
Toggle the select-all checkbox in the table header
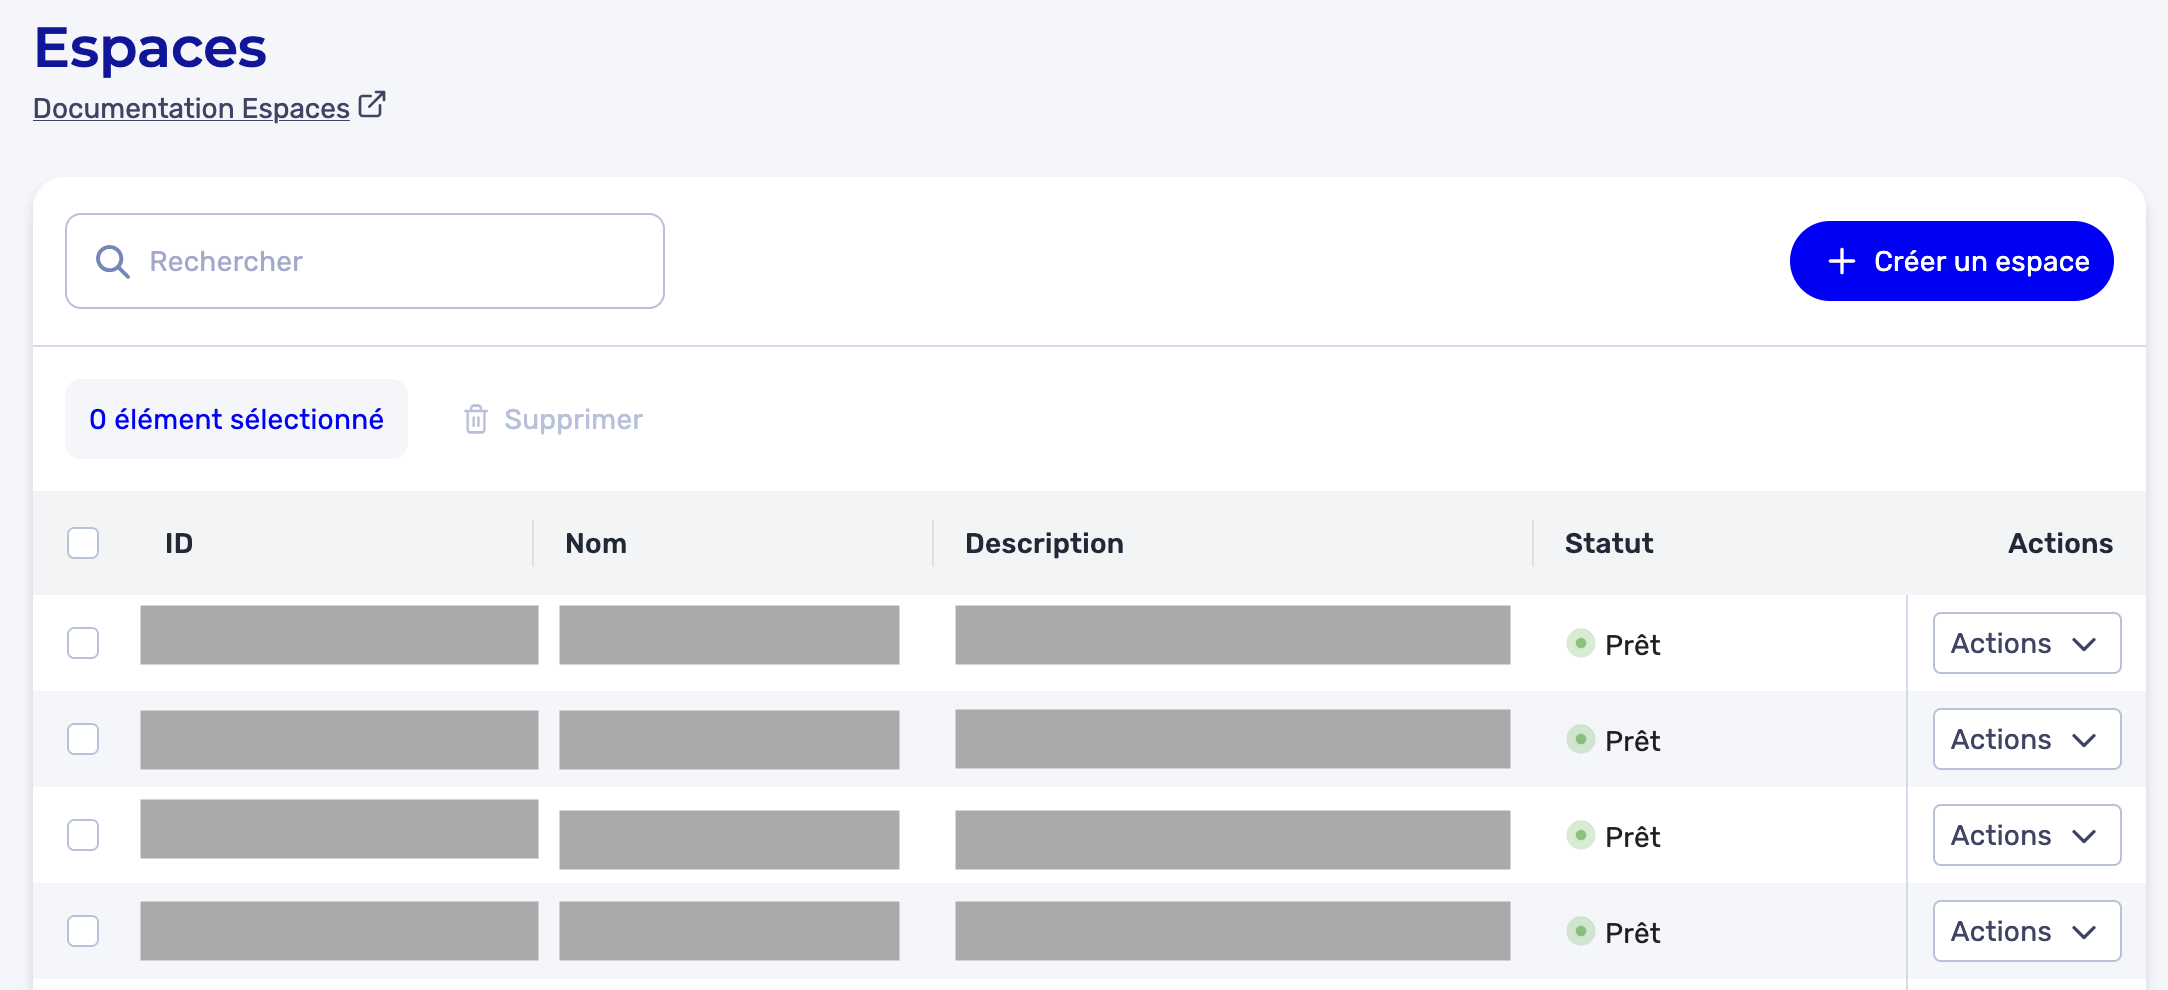click(x=83, y=543)
